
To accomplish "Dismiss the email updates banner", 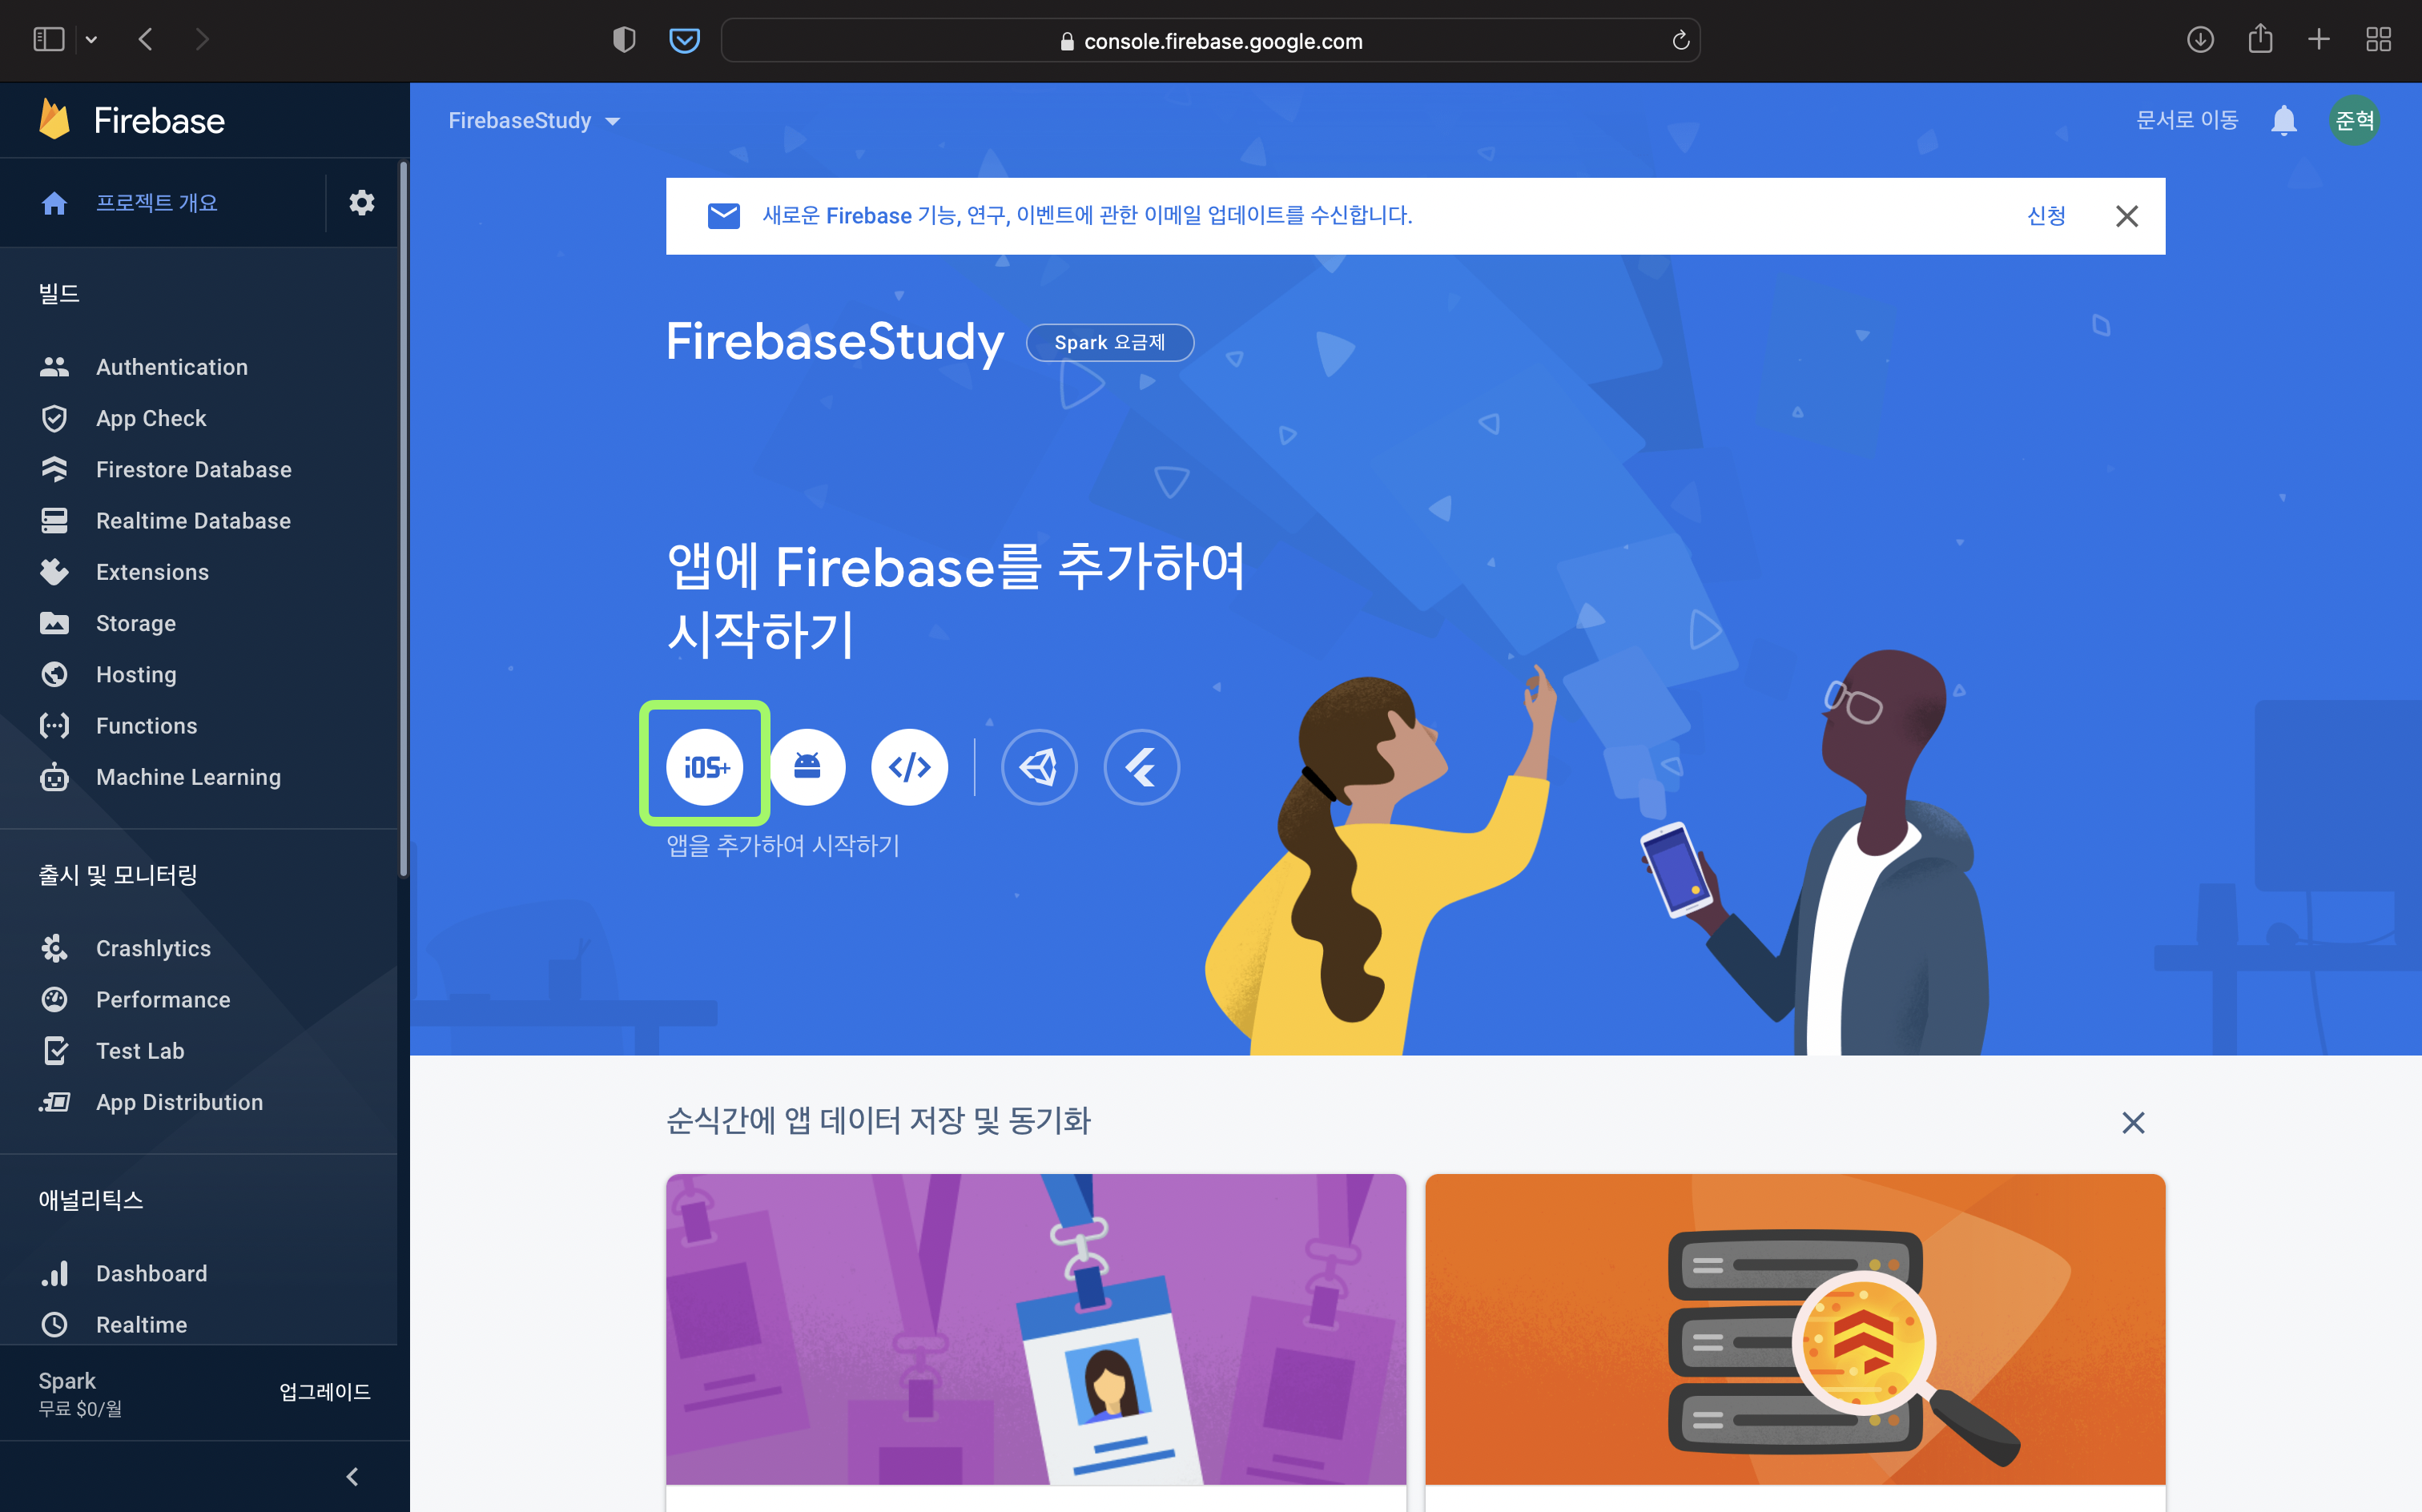I will [x=2126, y=216].
